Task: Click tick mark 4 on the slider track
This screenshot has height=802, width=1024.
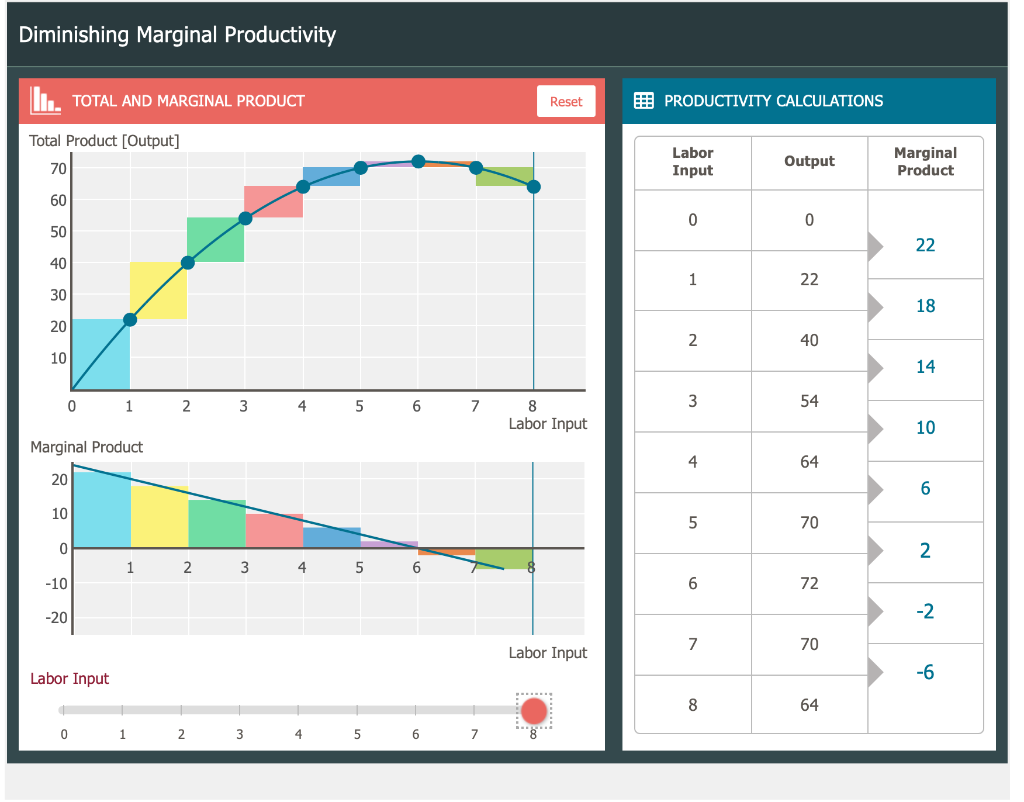Action: pos(298,710)
